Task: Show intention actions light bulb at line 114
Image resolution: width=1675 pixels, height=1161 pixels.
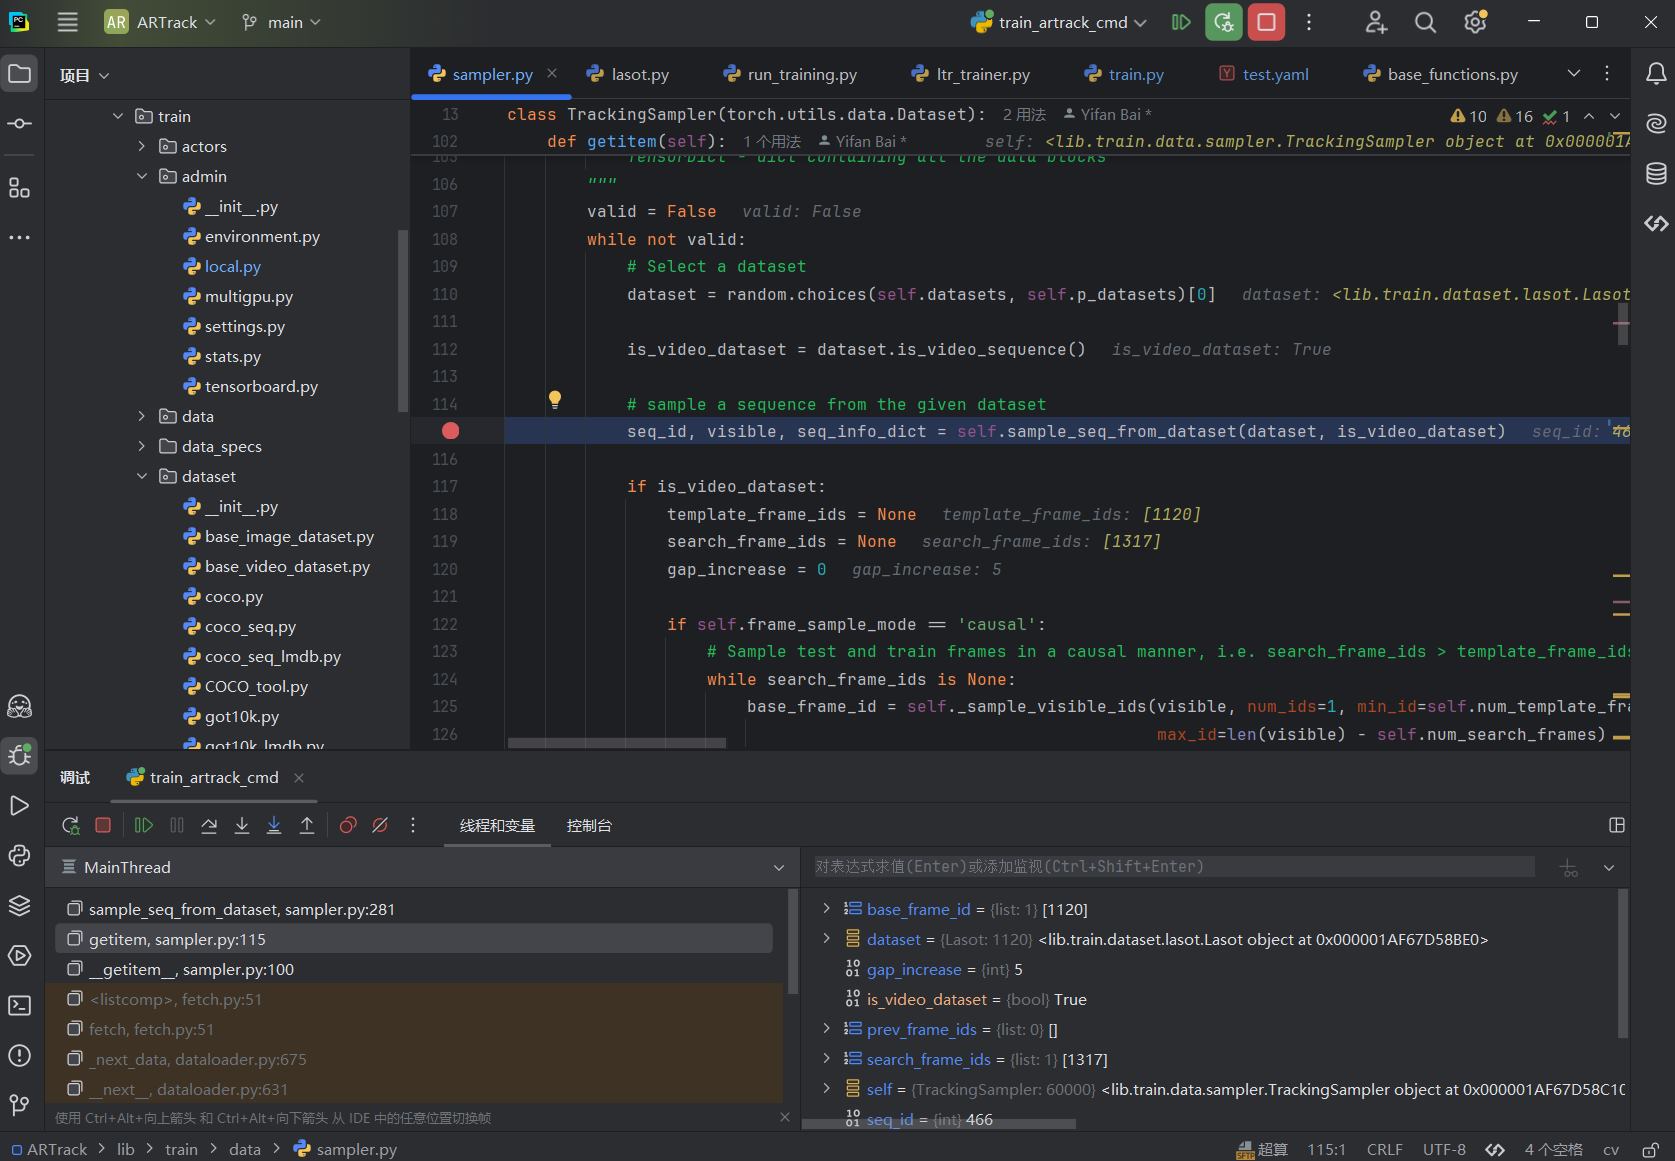Action: click(x=555, y=401)
